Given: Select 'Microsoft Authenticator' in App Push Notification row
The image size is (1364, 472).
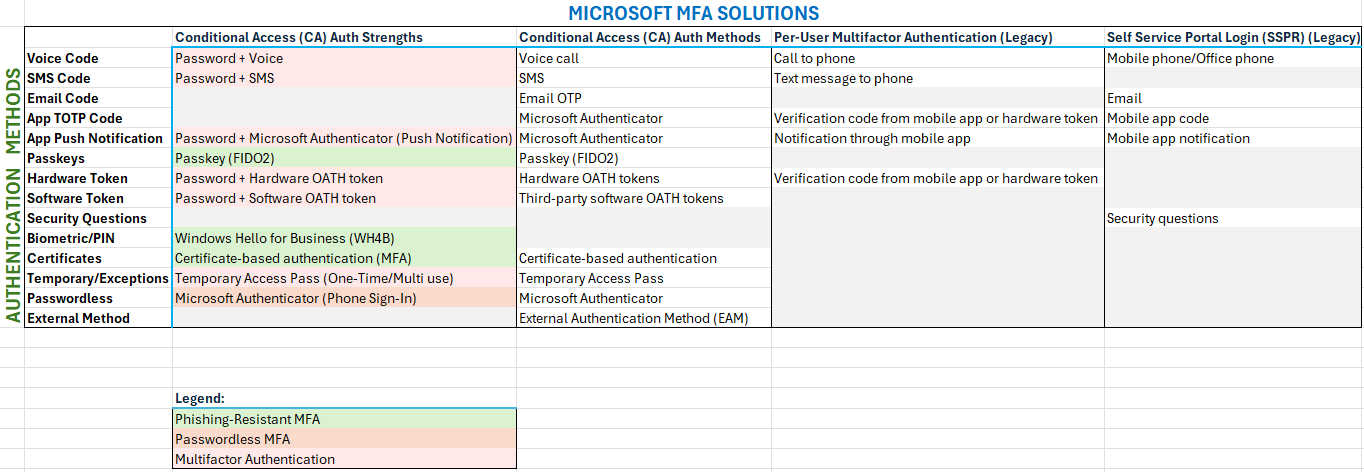Looking at the screenshot, I should click(644, 138).
